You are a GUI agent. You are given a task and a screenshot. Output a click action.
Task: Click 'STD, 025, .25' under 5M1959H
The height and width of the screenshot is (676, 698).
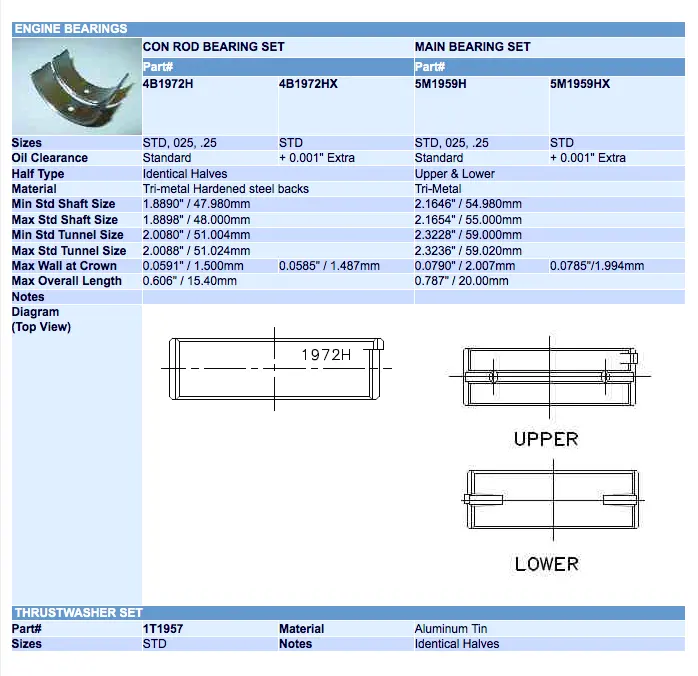452,143
